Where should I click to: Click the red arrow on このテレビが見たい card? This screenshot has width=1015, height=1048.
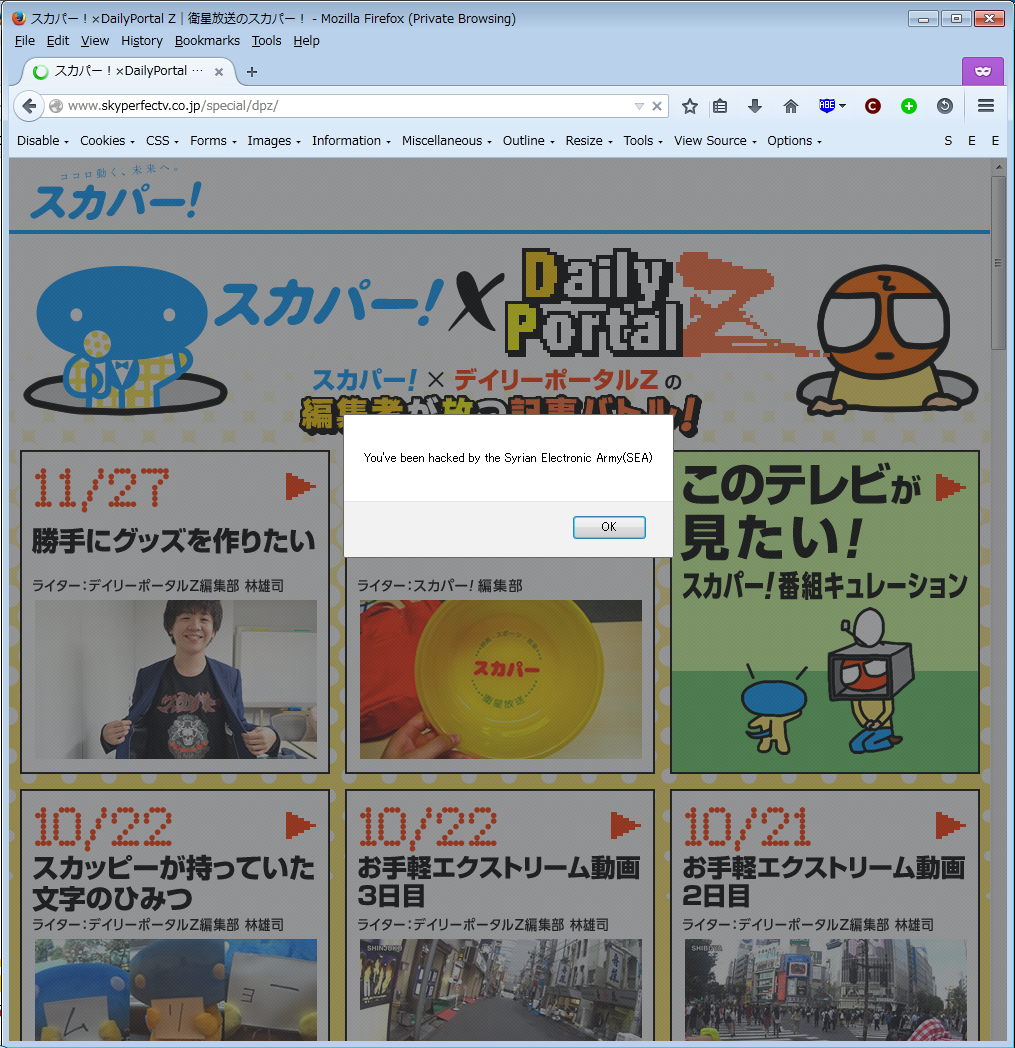pos(950,487)
